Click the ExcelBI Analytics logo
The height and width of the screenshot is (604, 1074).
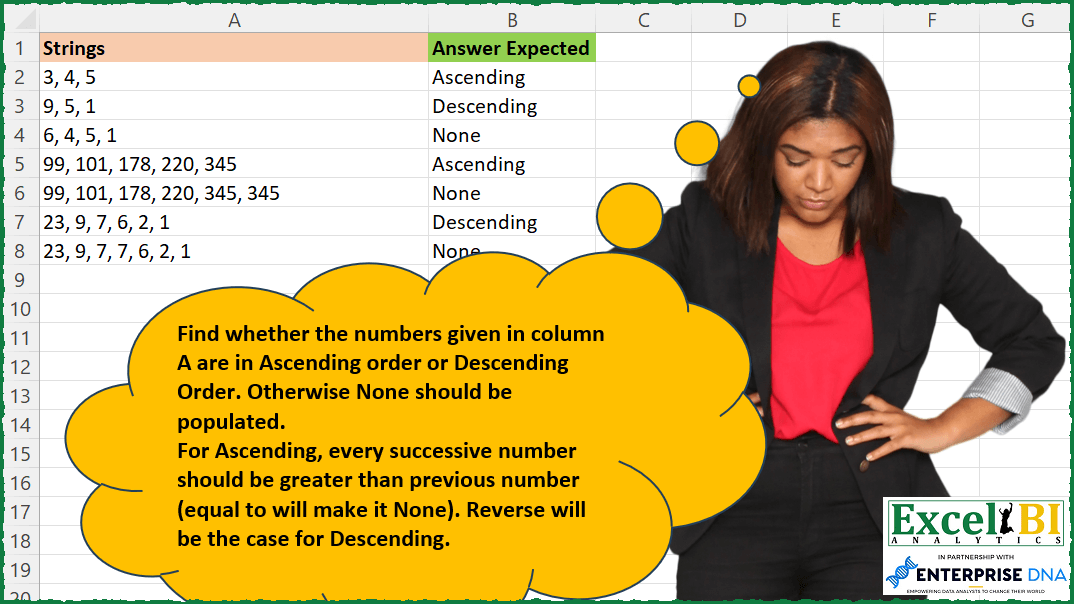pos(975,523)
